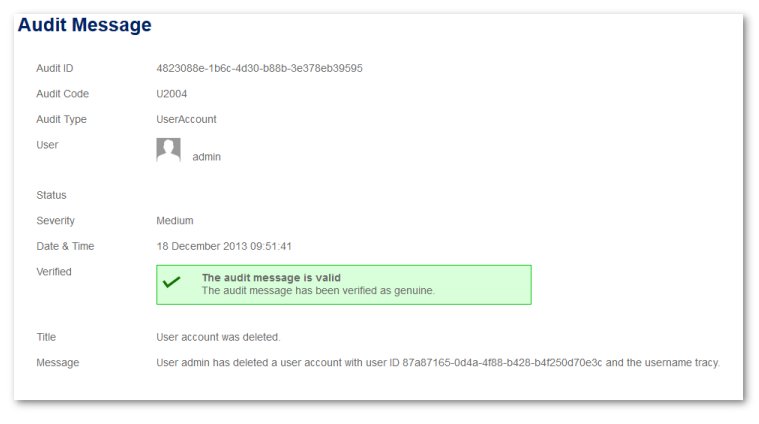Click the Status field label
The image size is (759, 424).
[51, 195]
